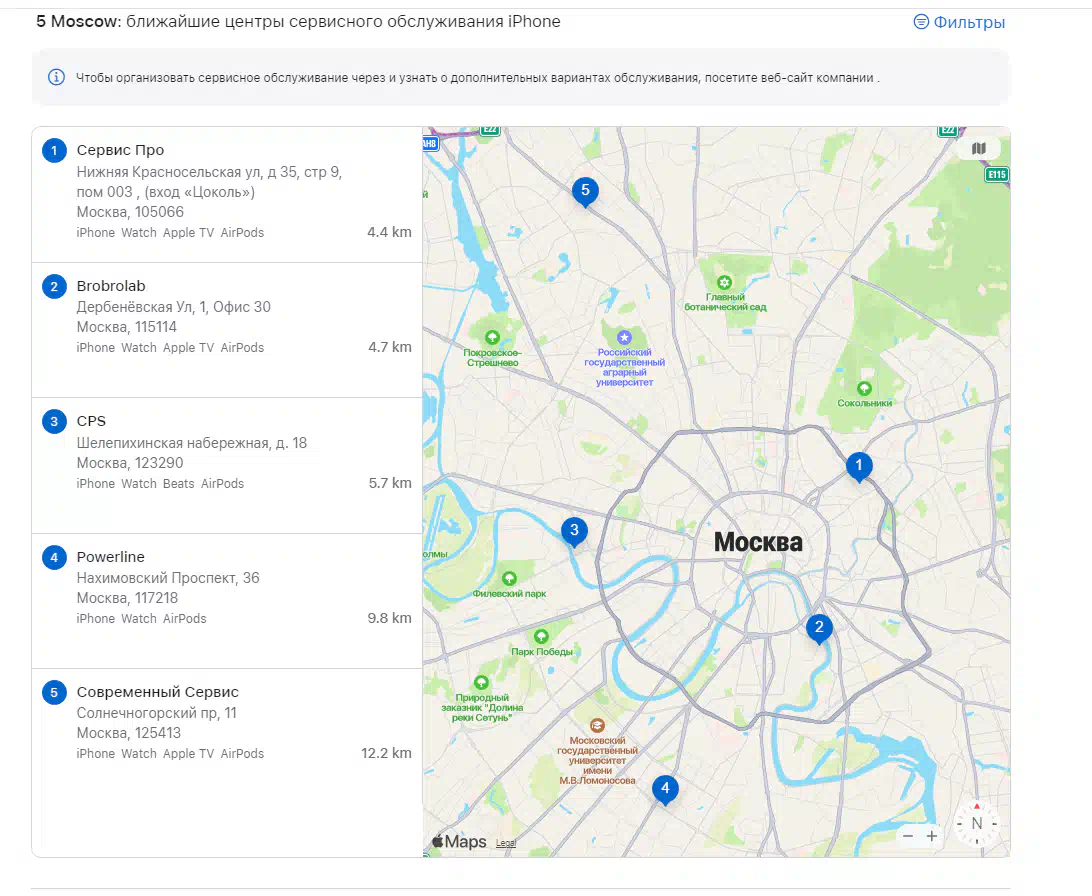1092x896 pixels.
Task: Click the E115 road shield on map
Action: click(997, 175)
